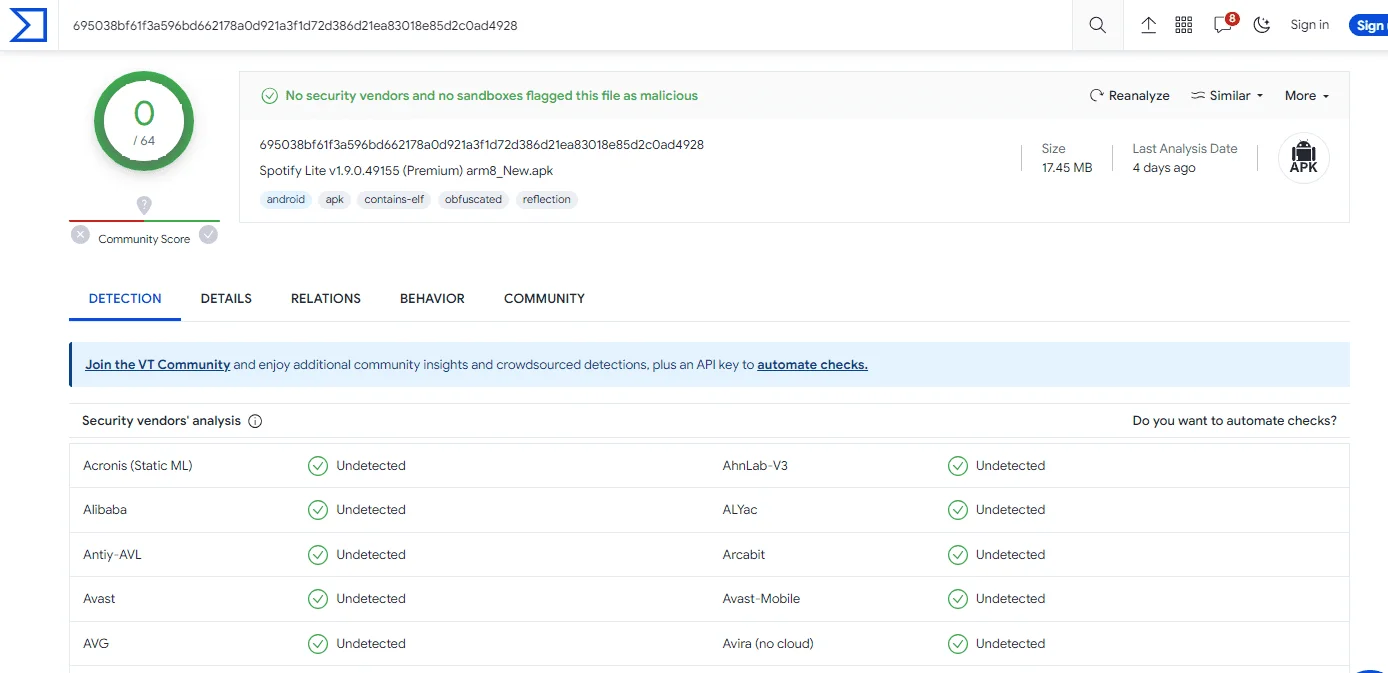Vote positive with the check community icon

pyautogui.click(x=208, y=235)
